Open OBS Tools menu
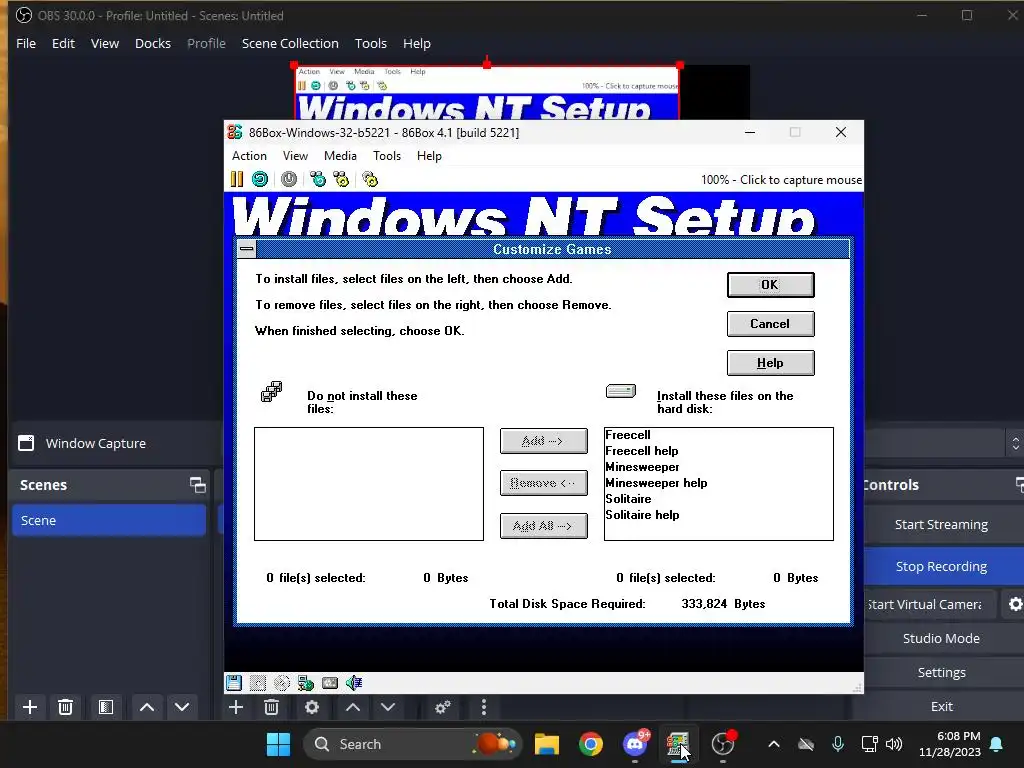 pyautogui.click(x=371, y=43)
